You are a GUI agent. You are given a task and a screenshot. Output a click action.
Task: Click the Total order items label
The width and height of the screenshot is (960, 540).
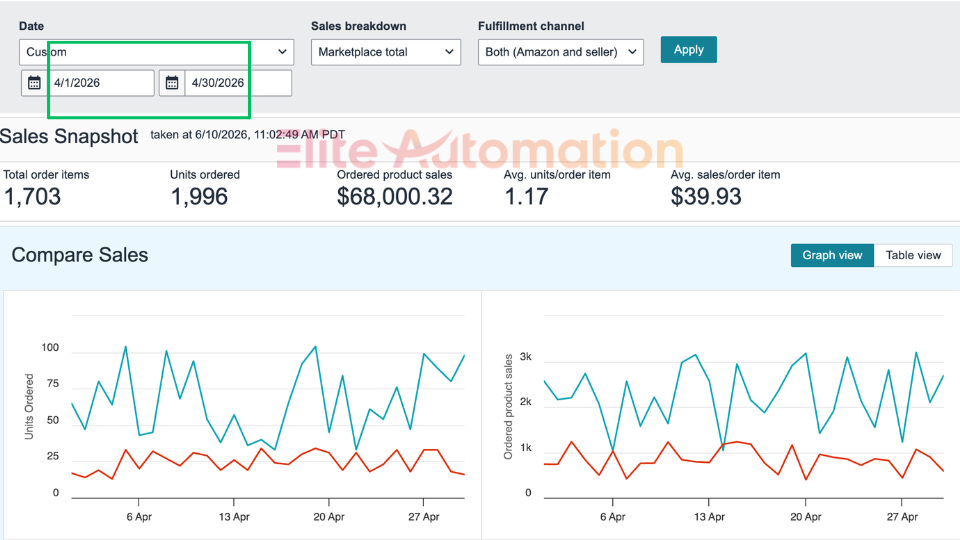46,174
